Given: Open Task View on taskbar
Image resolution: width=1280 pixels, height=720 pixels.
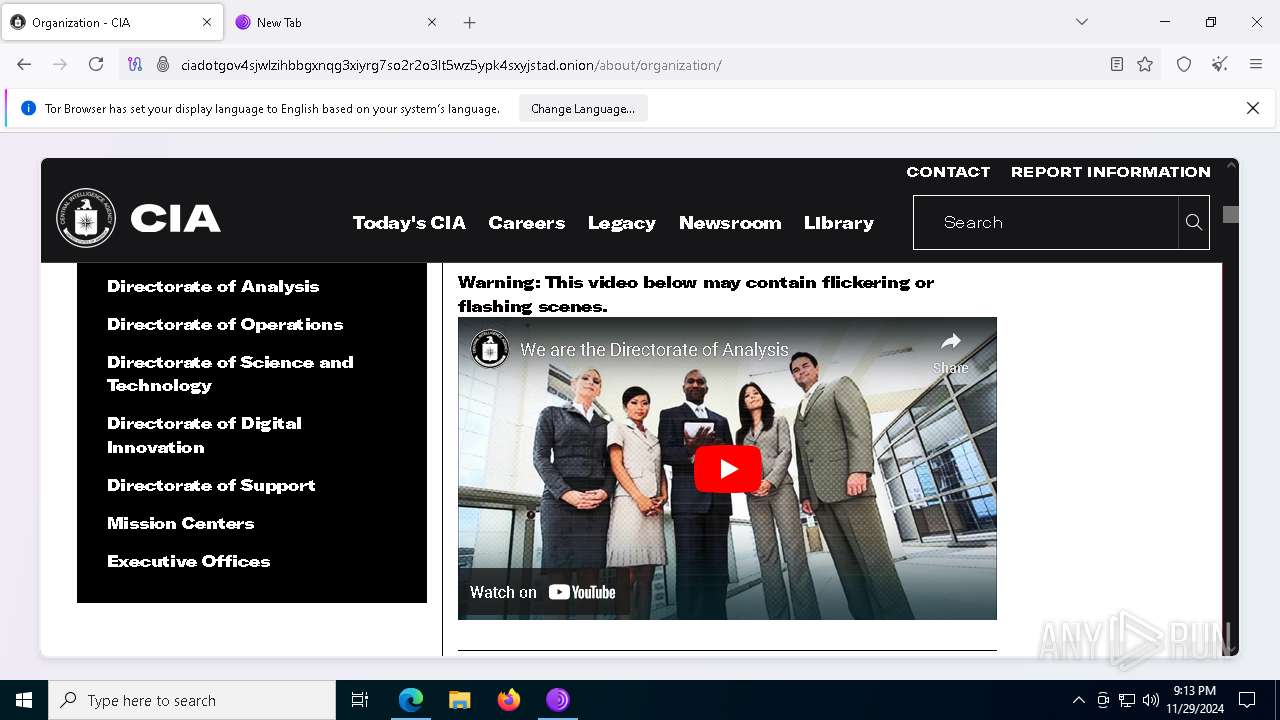Looking at the screenshot, I should tap(360, 700).
